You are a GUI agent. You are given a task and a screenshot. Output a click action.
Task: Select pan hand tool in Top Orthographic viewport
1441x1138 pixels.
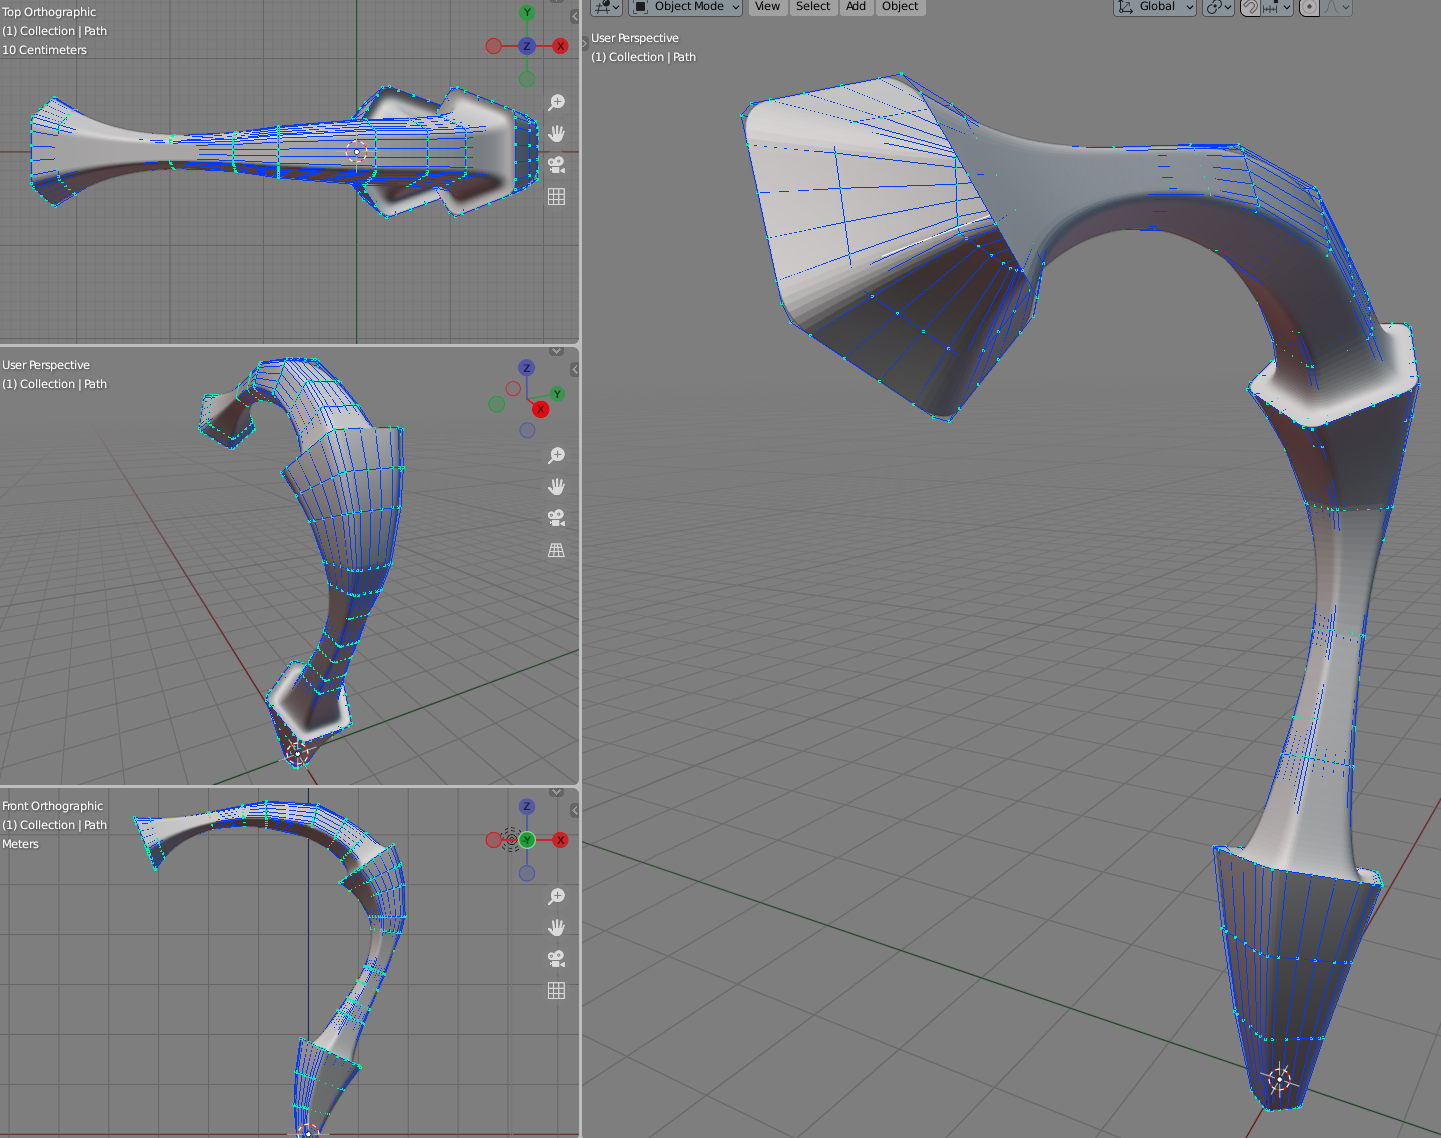pos(557,134)
